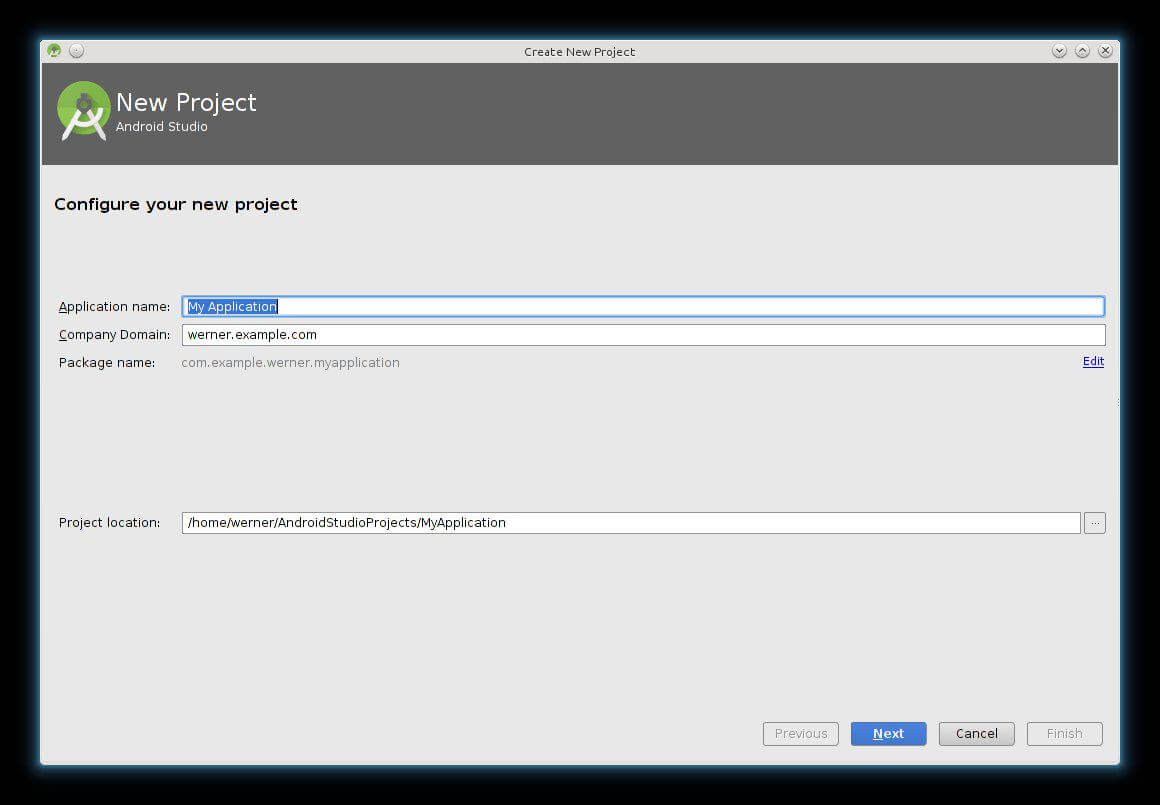Browse for project location with the ellipsis button
Screen dimensions: 1160x805
coord(1094,523)
